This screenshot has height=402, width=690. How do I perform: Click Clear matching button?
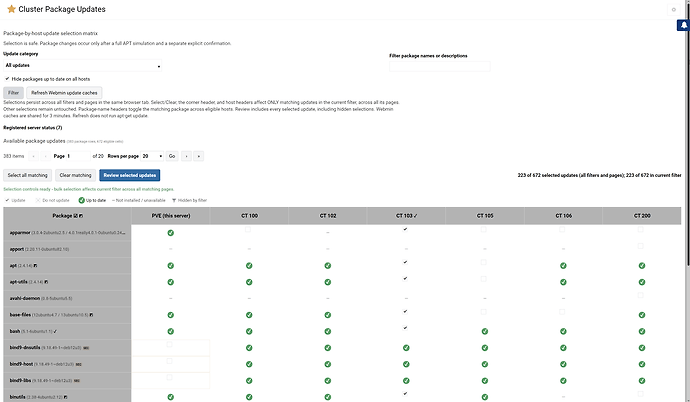[75, 175]
